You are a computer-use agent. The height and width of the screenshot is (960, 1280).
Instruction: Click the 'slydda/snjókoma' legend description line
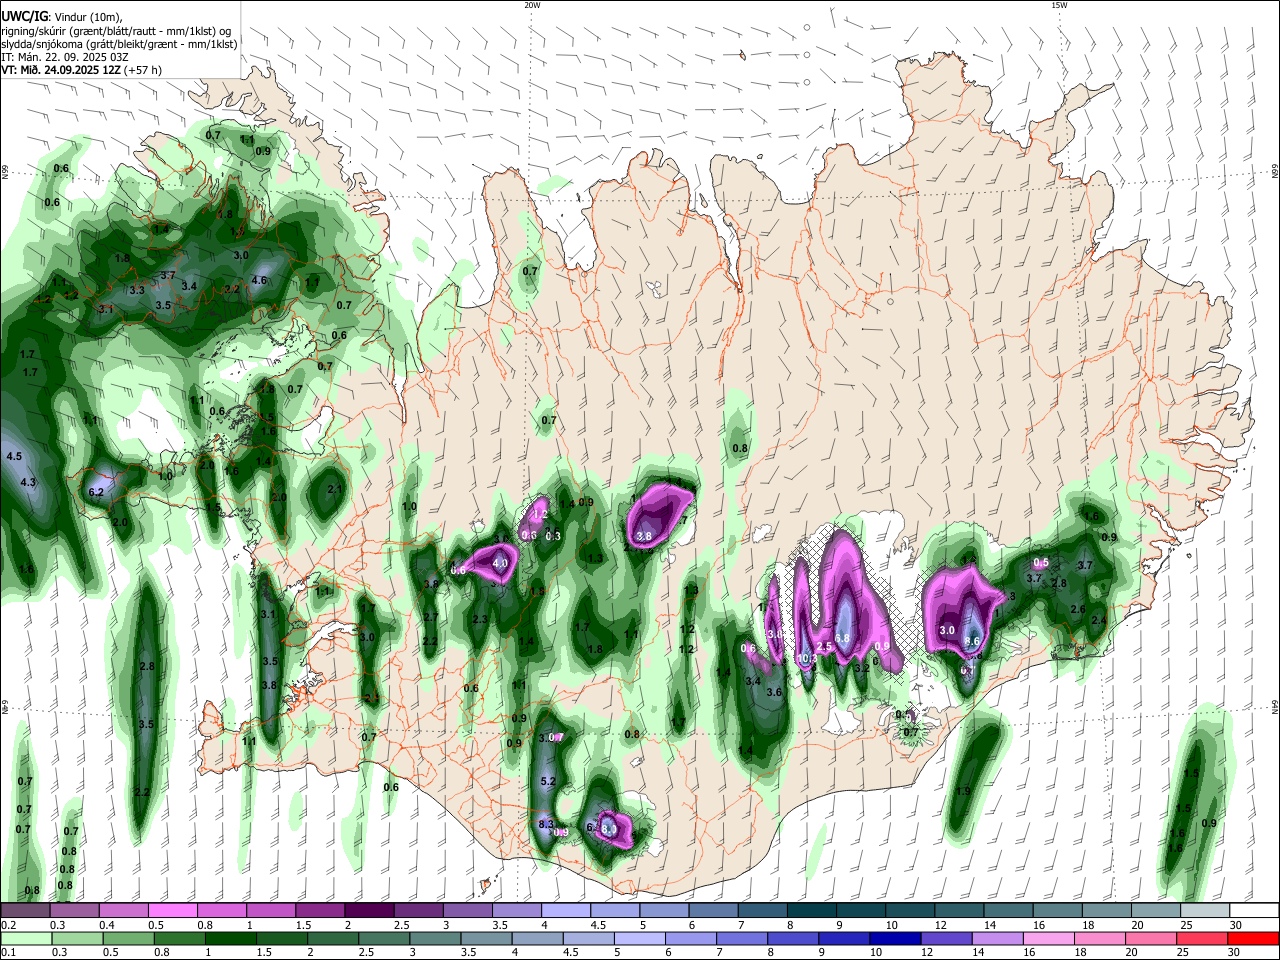point(119,44)
